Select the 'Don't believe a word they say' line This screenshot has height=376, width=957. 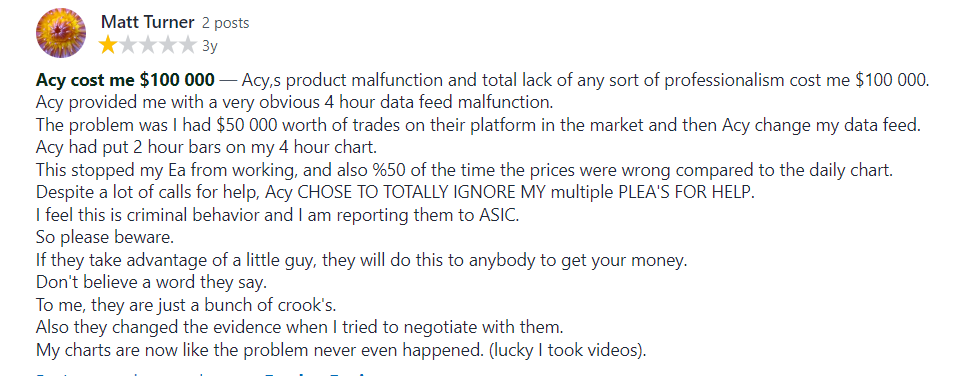(152, 283)
